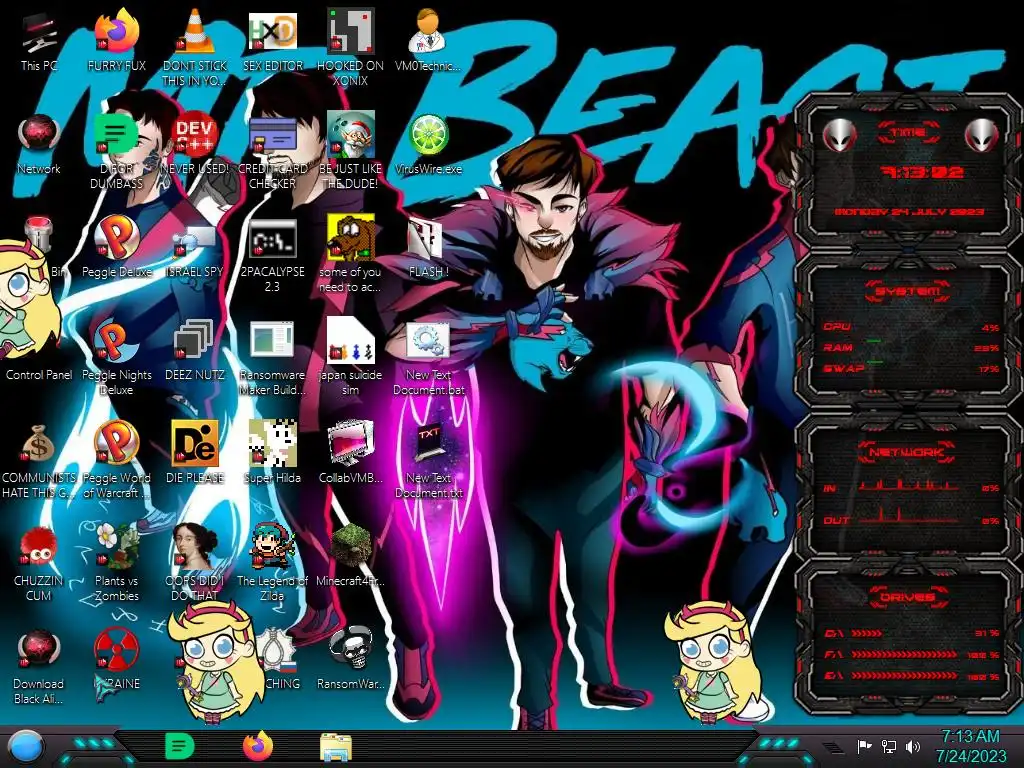Select the New Text Document.bat file
The height and width of the screenshot is (768, 1024).
point(428,341)
